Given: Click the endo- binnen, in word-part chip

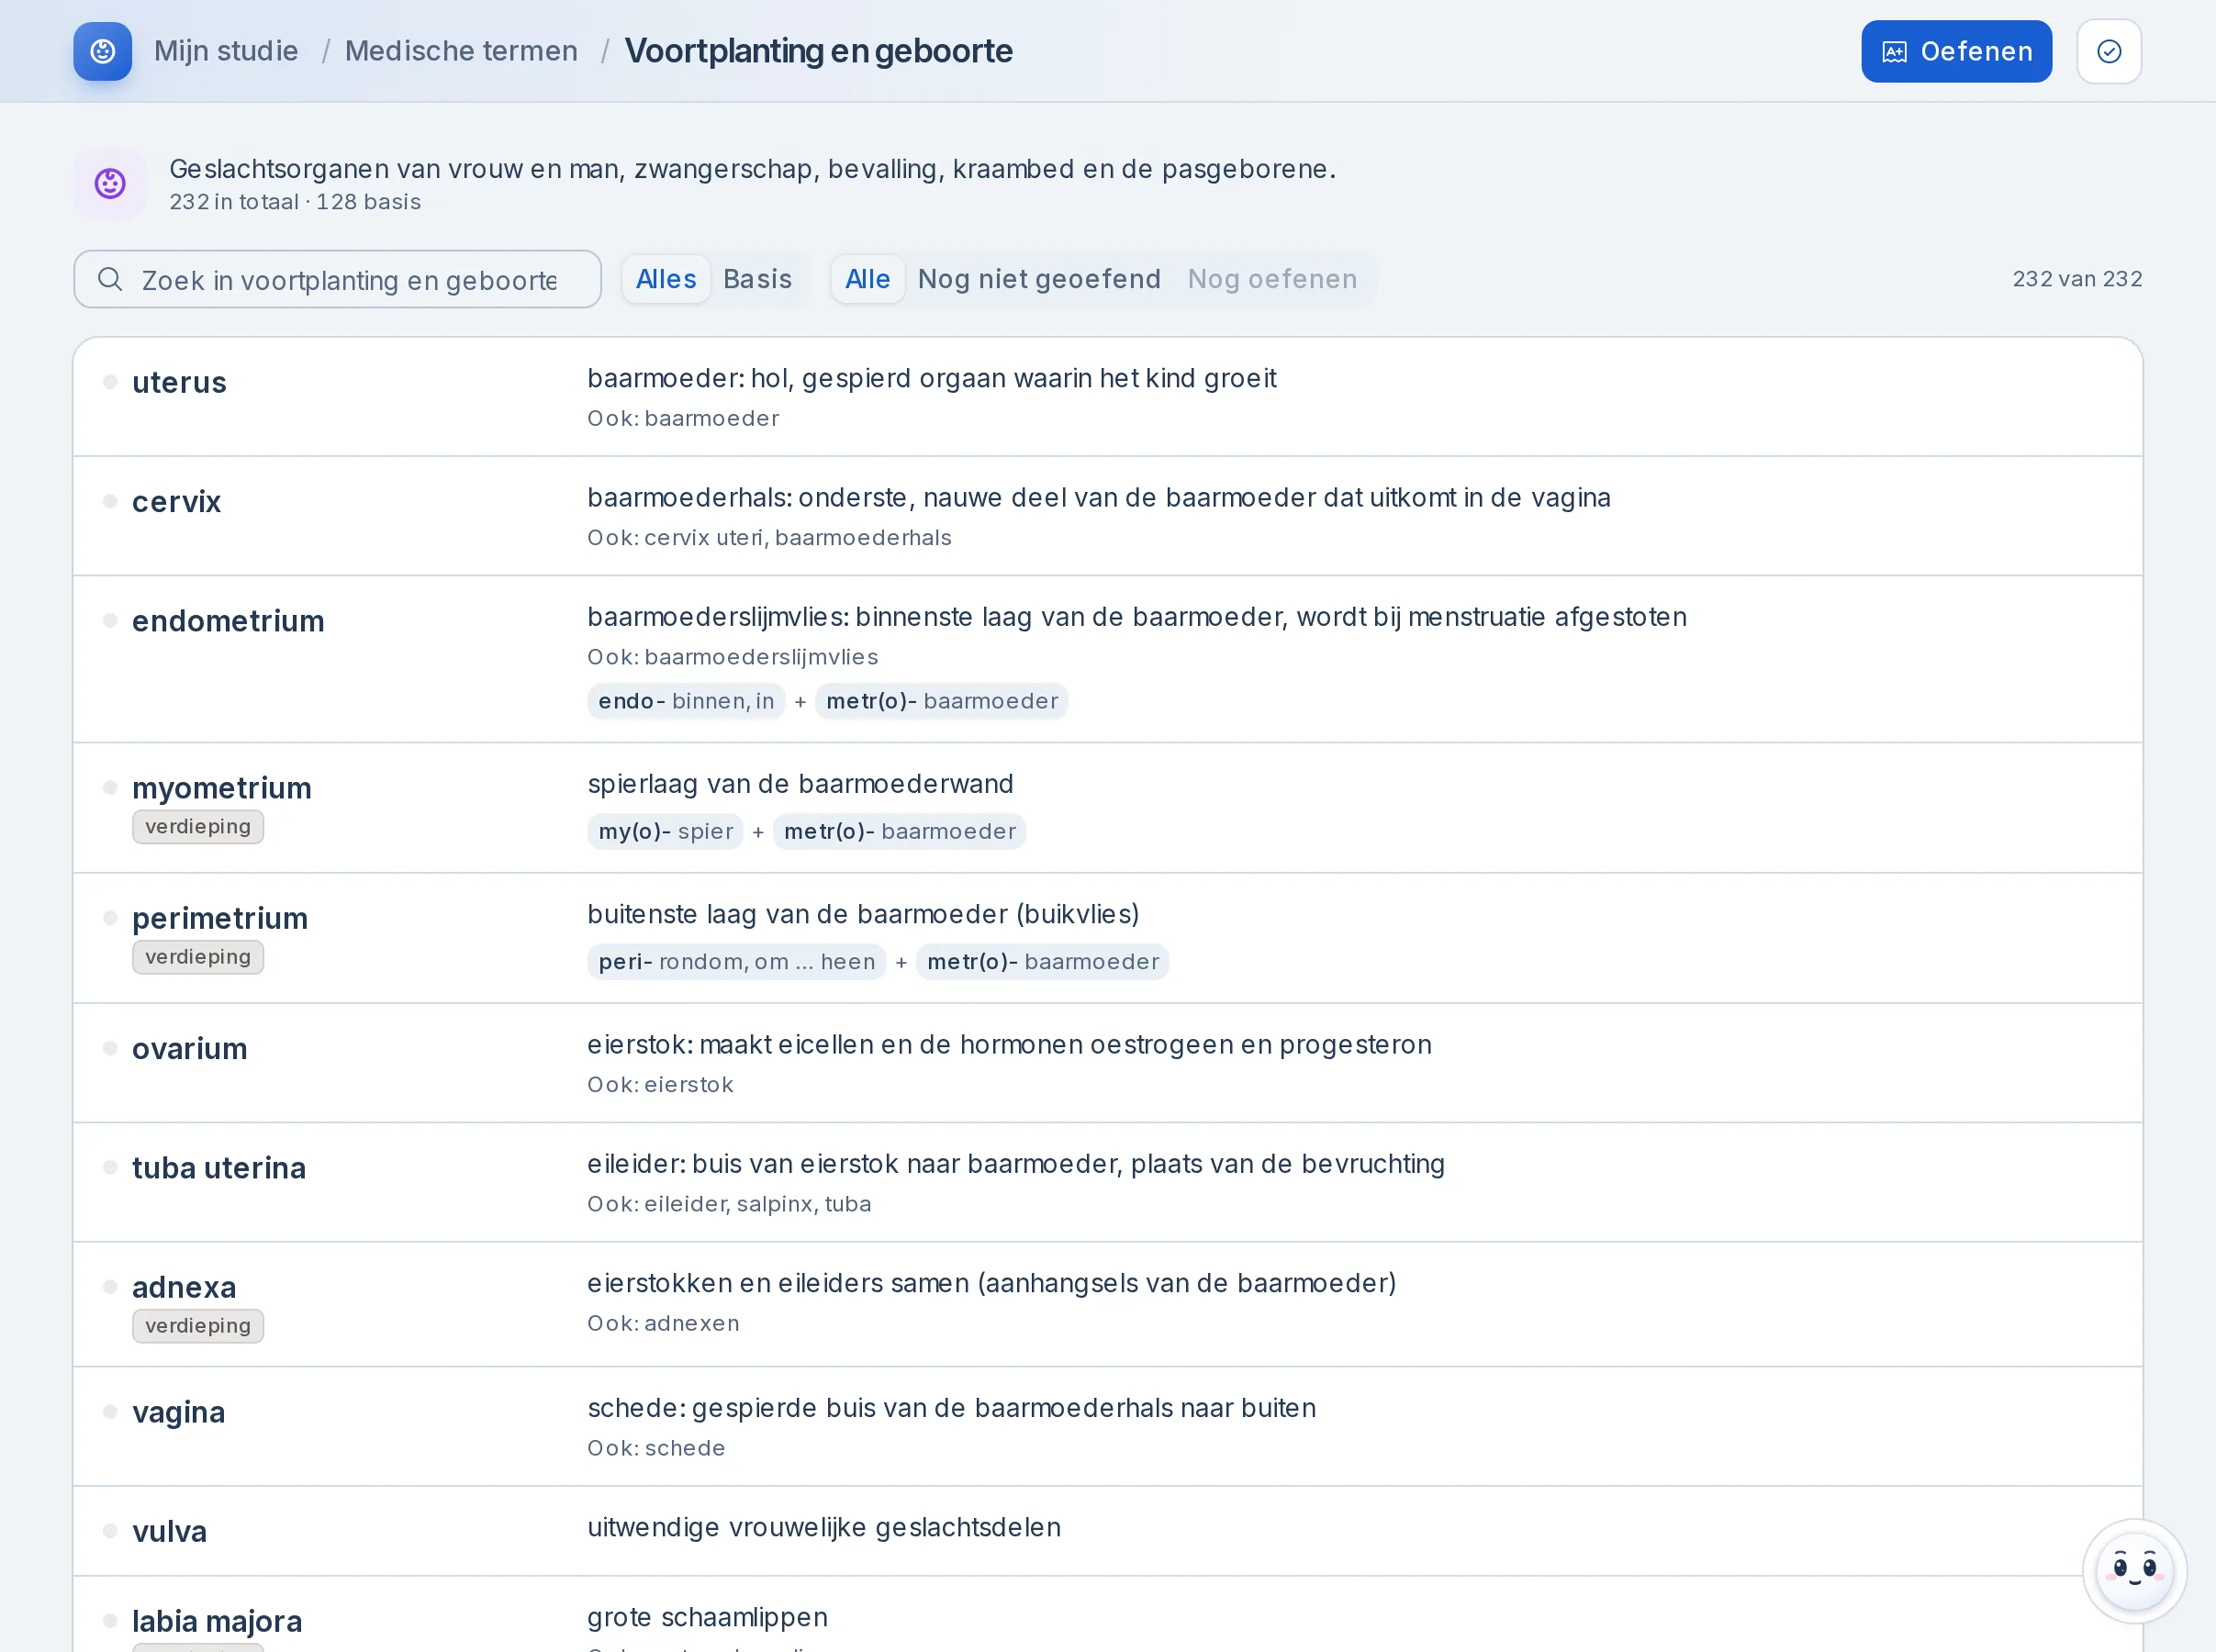Looking at the screenshot, I should [686, 701].
